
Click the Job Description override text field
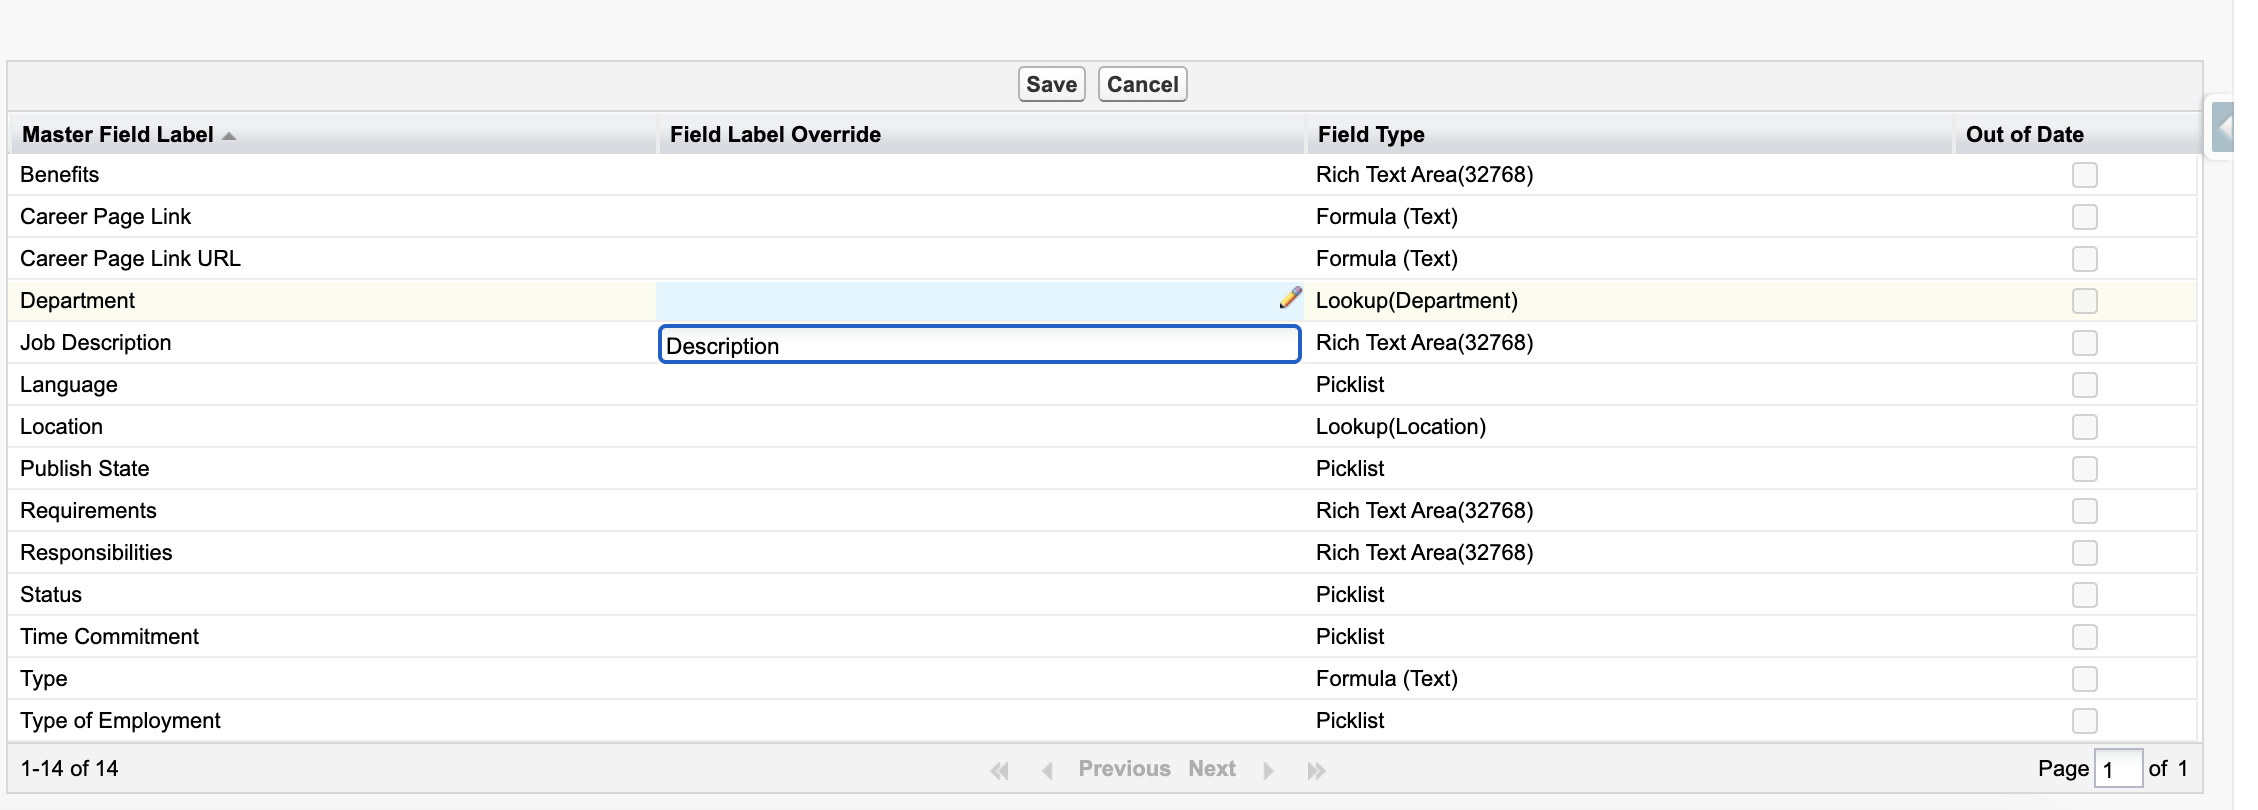click(978, 345)
